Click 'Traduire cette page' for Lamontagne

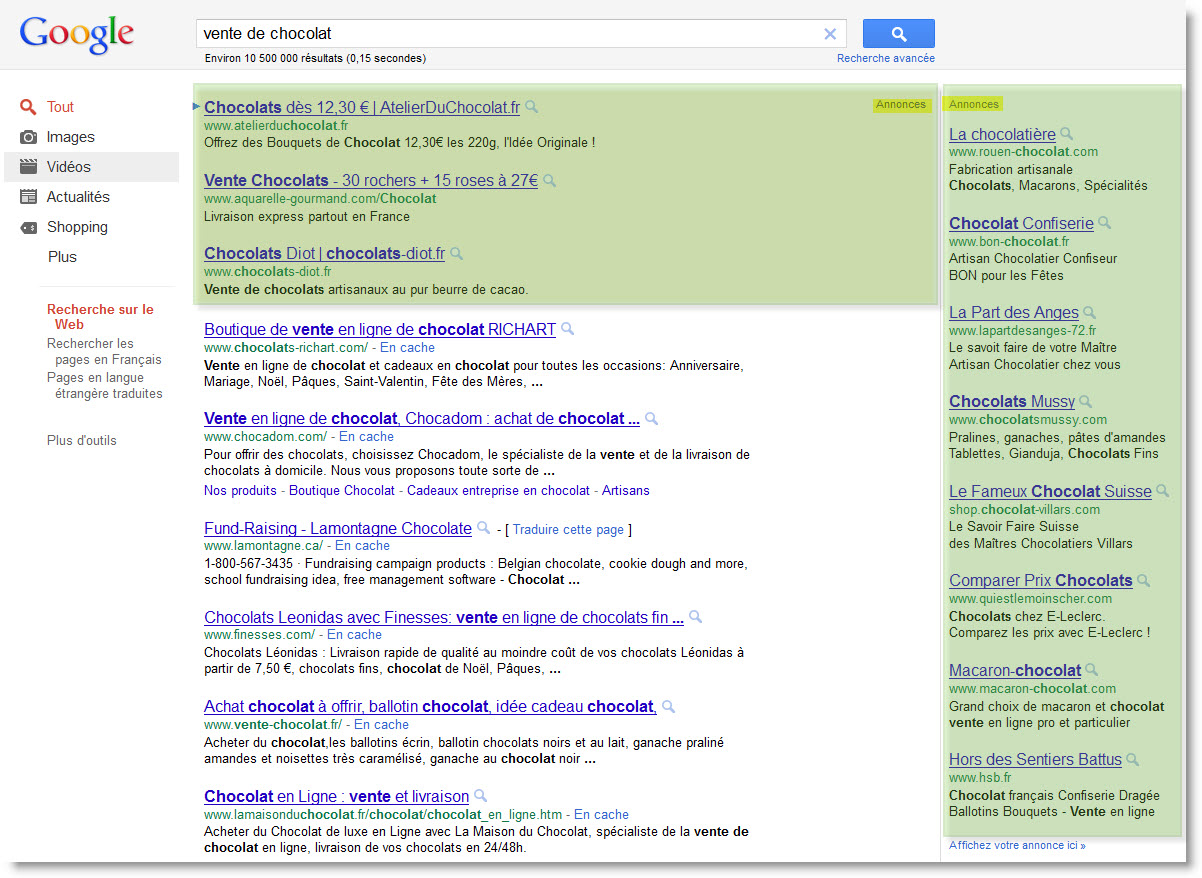[568, 529]
